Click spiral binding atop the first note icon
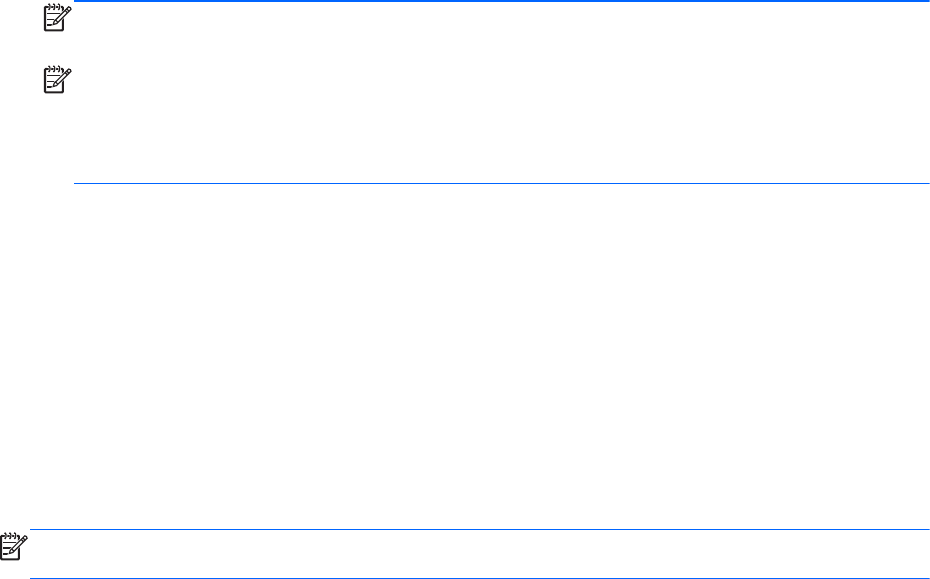Viewport: 930px width, 579px height. [x=53, y=7]
